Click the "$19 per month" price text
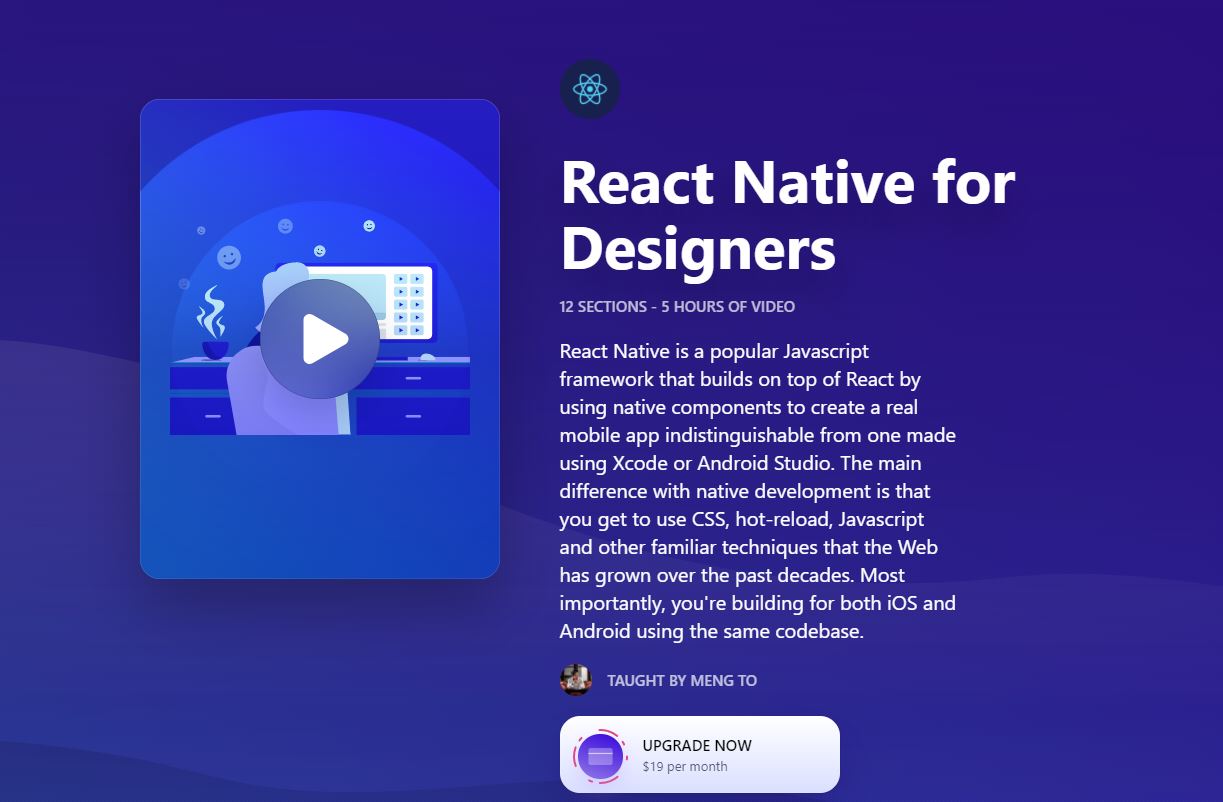 coord(685,767)
